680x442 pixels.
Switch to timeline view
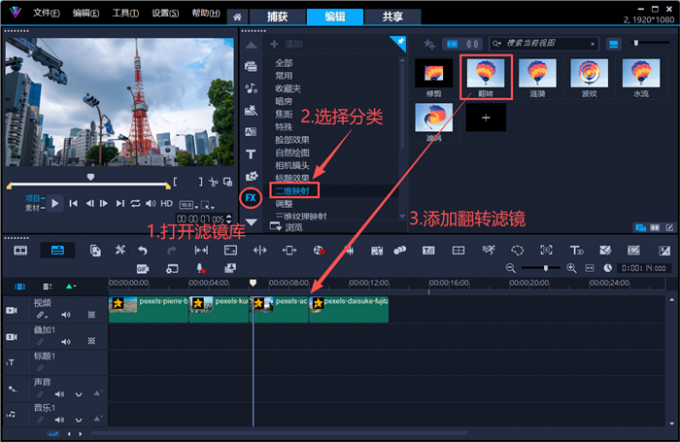point(57,250)
